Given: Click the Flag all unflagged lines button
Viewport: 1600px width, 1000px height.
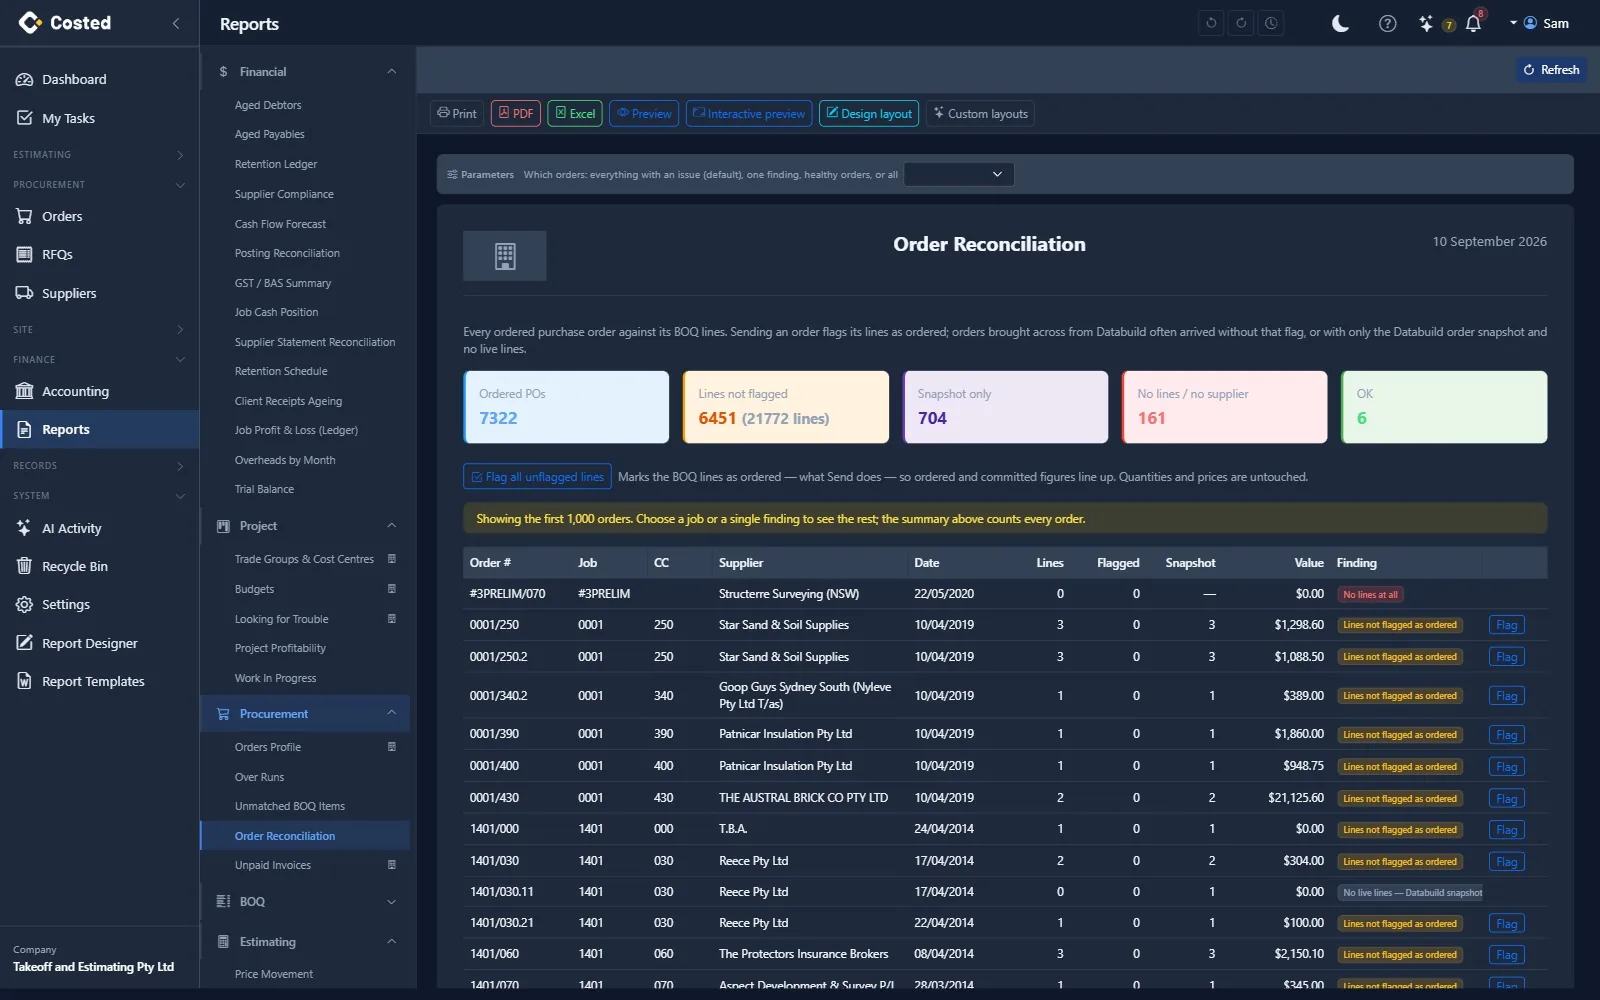Looking at the screenshot, I should pos(537,477).
